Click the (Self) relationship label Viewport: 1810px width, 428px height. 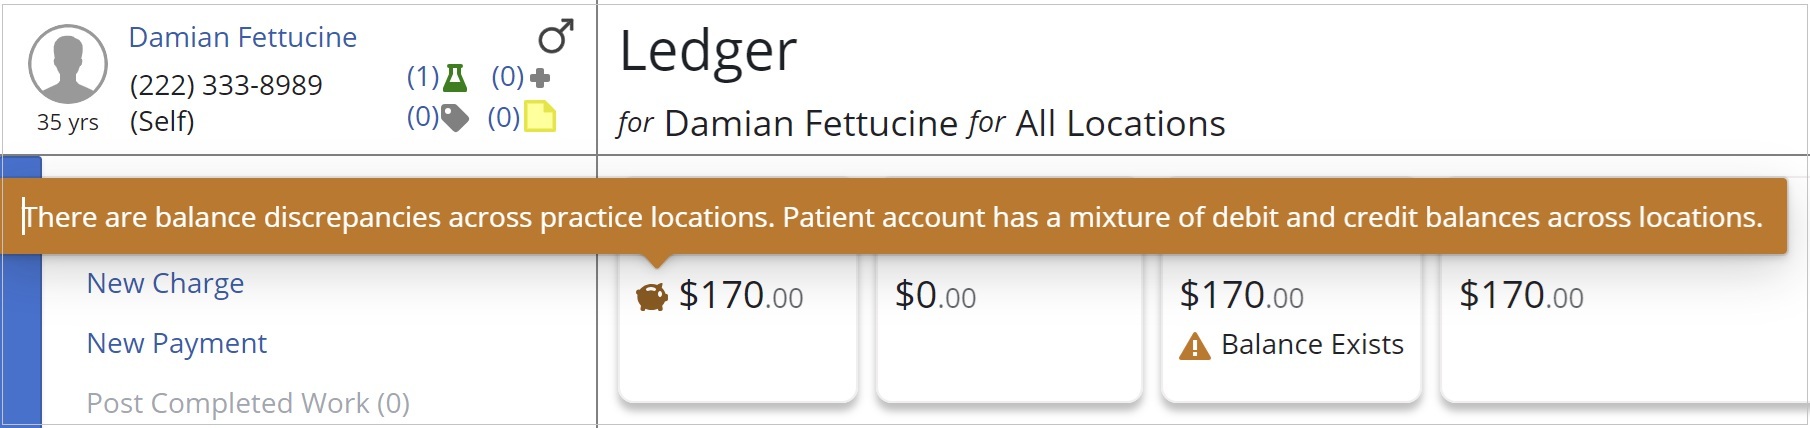click(162, 121)
